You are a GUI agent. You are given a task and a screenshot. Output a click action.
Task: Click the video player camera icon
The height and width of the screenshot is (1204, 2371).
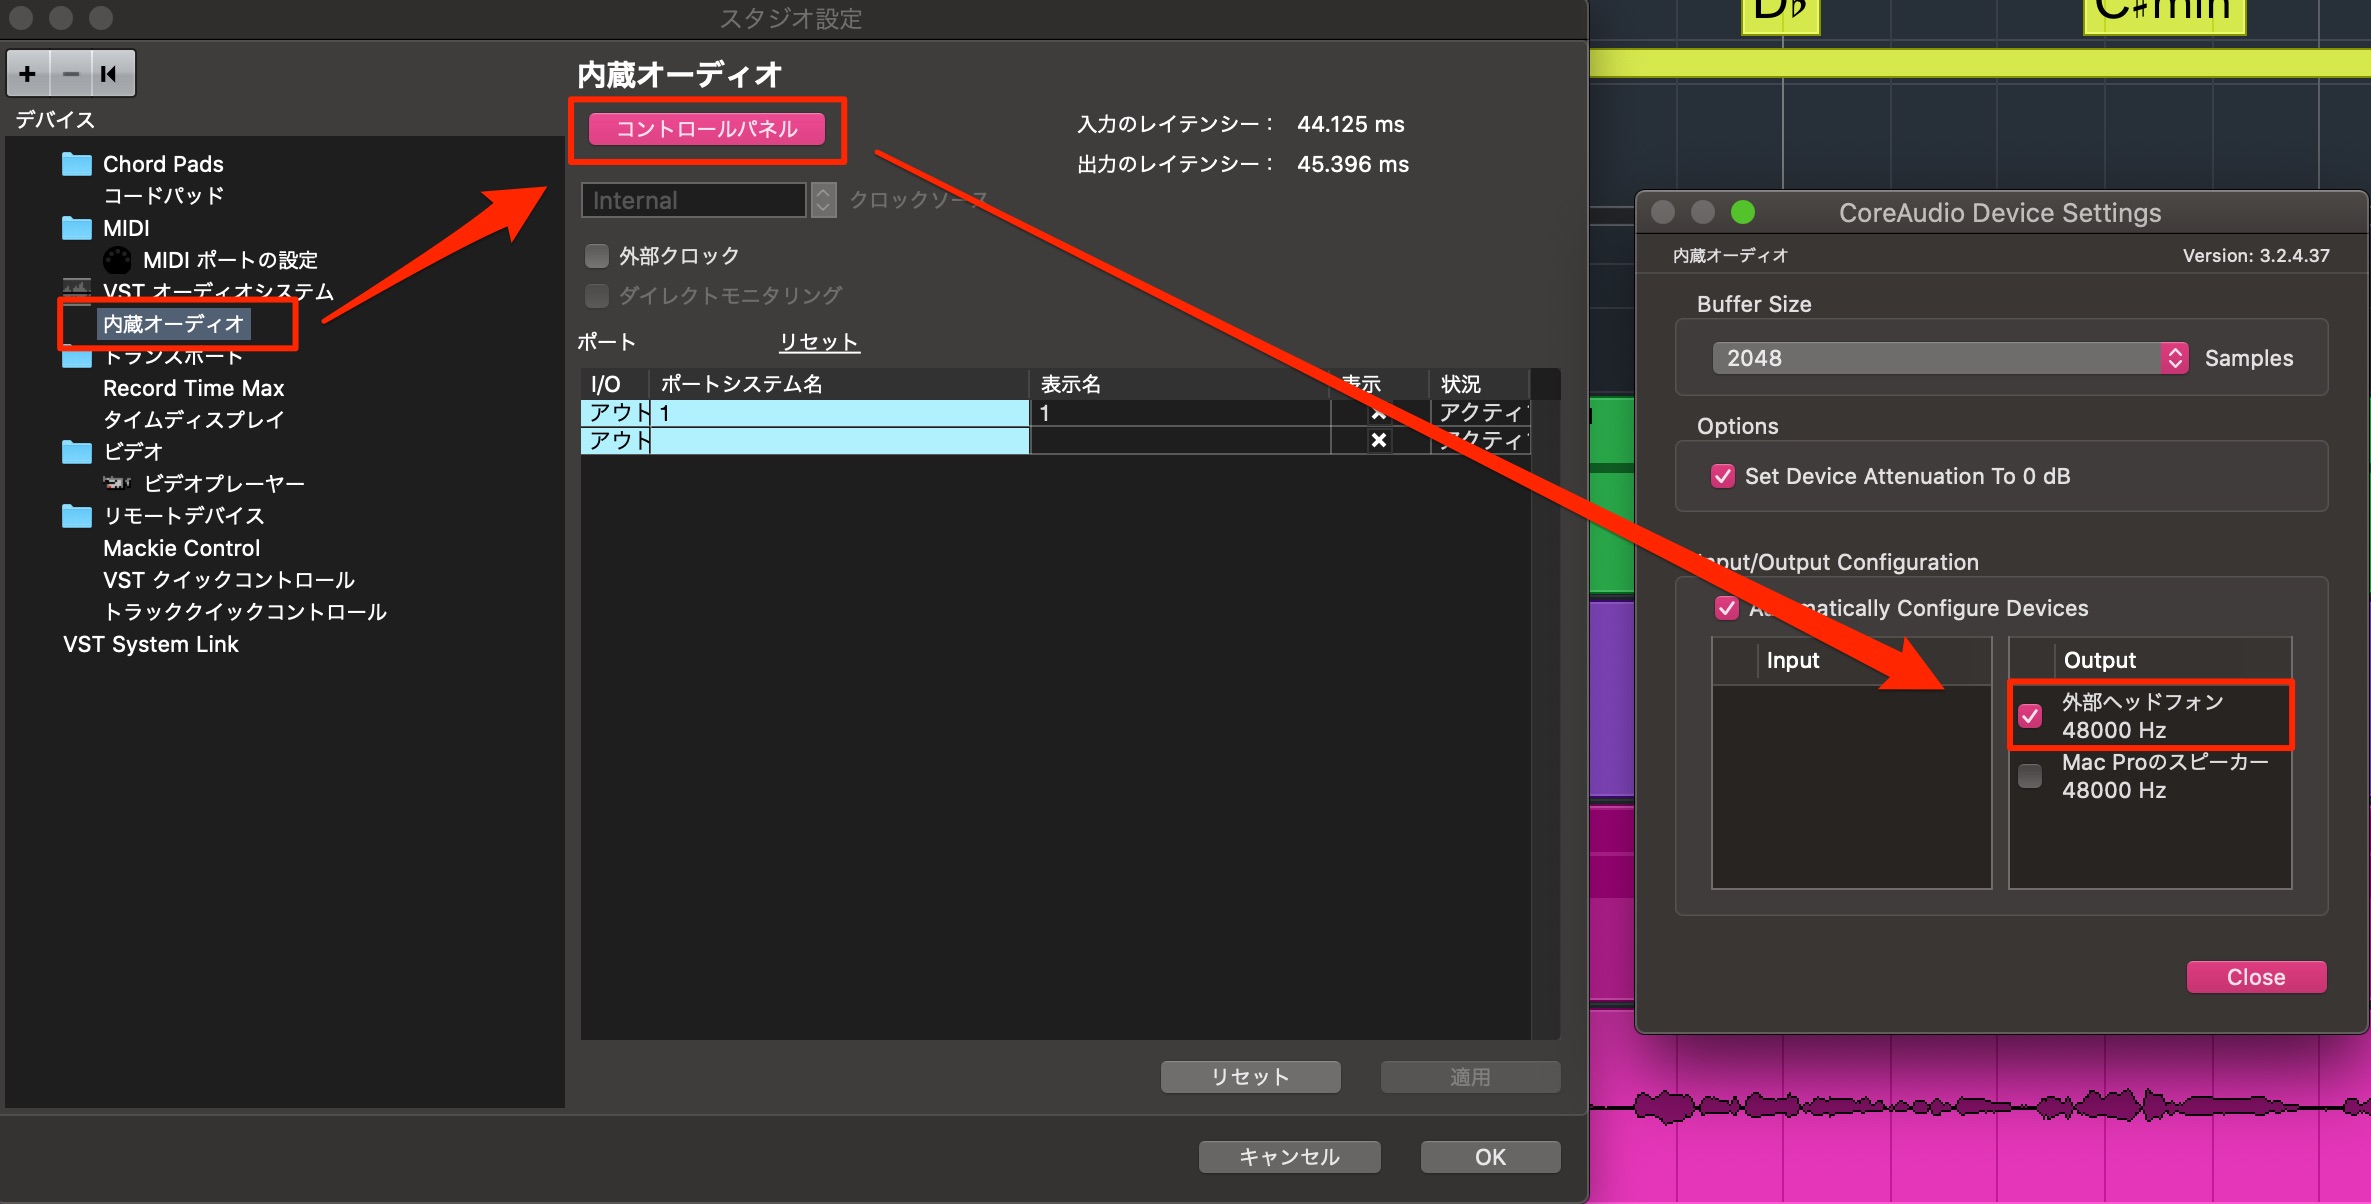point(117,484)
